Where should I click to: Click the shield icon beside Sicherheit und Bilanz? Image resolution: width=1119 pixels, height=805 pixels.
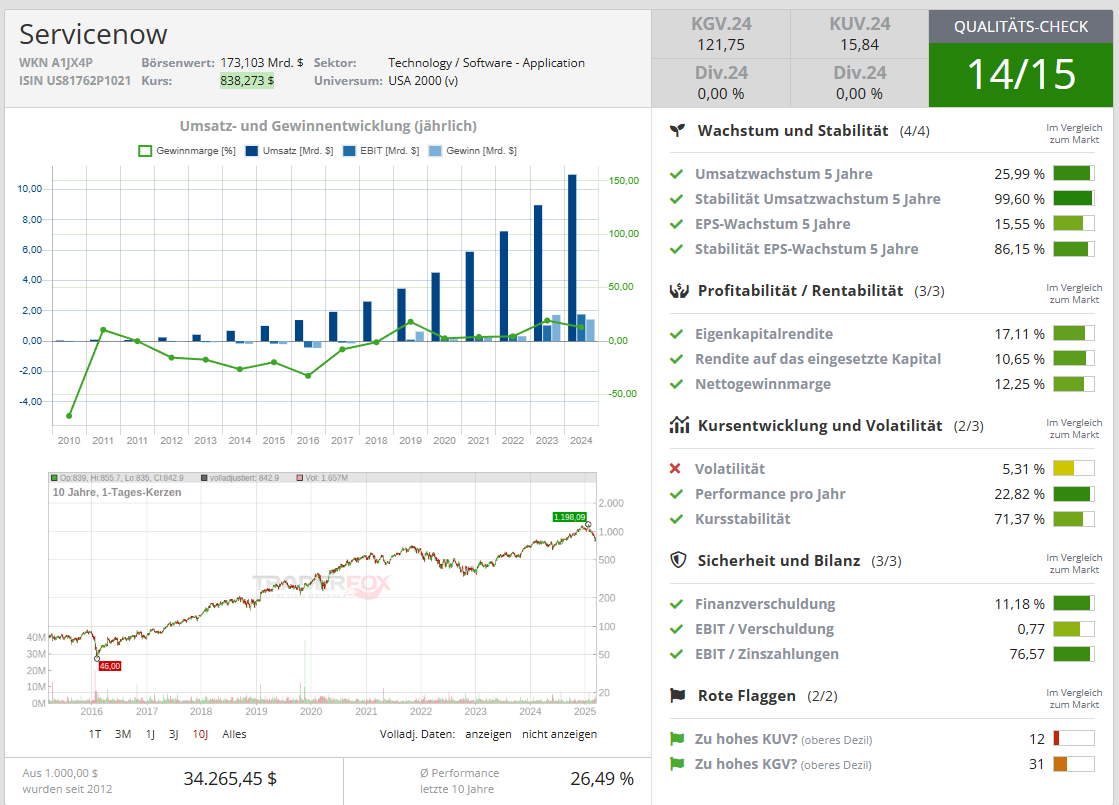tap(678, 561)
